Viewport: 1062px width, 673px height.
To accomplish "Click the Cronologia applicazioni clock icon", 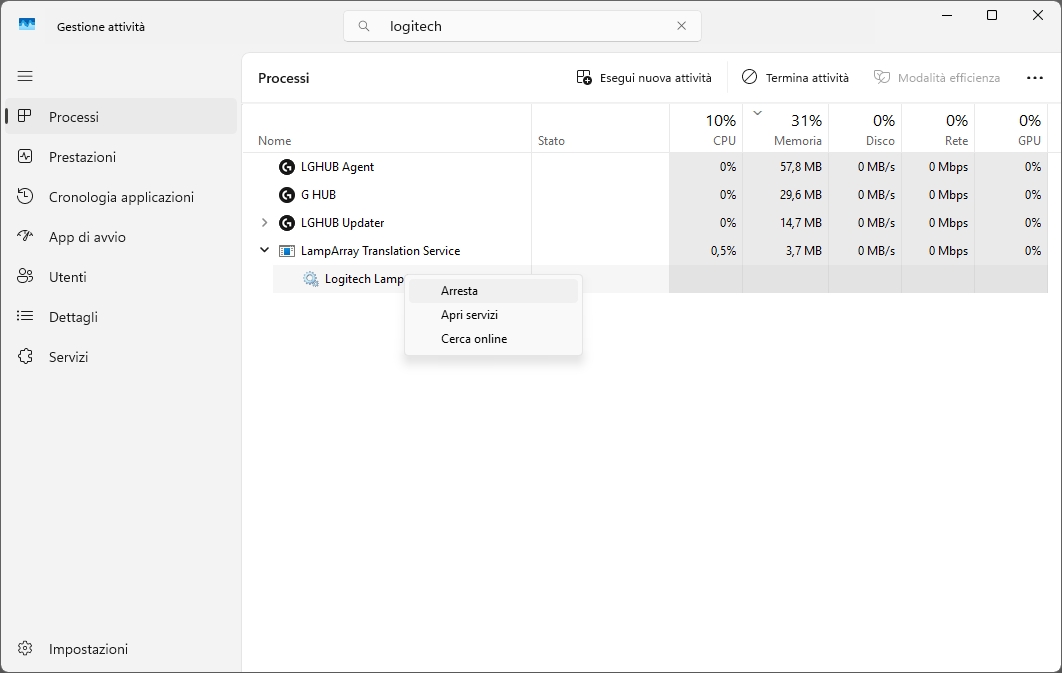I will click(25, 196).
